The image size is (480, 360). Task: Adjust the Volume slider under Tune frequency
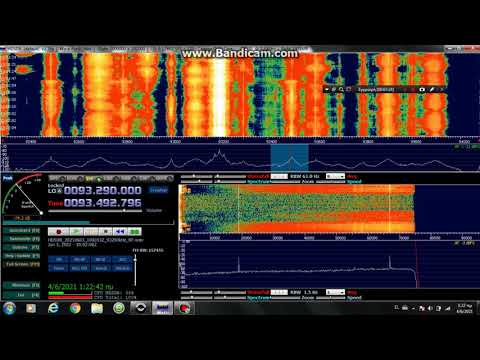pyautogui.click(x=95, y=211)
